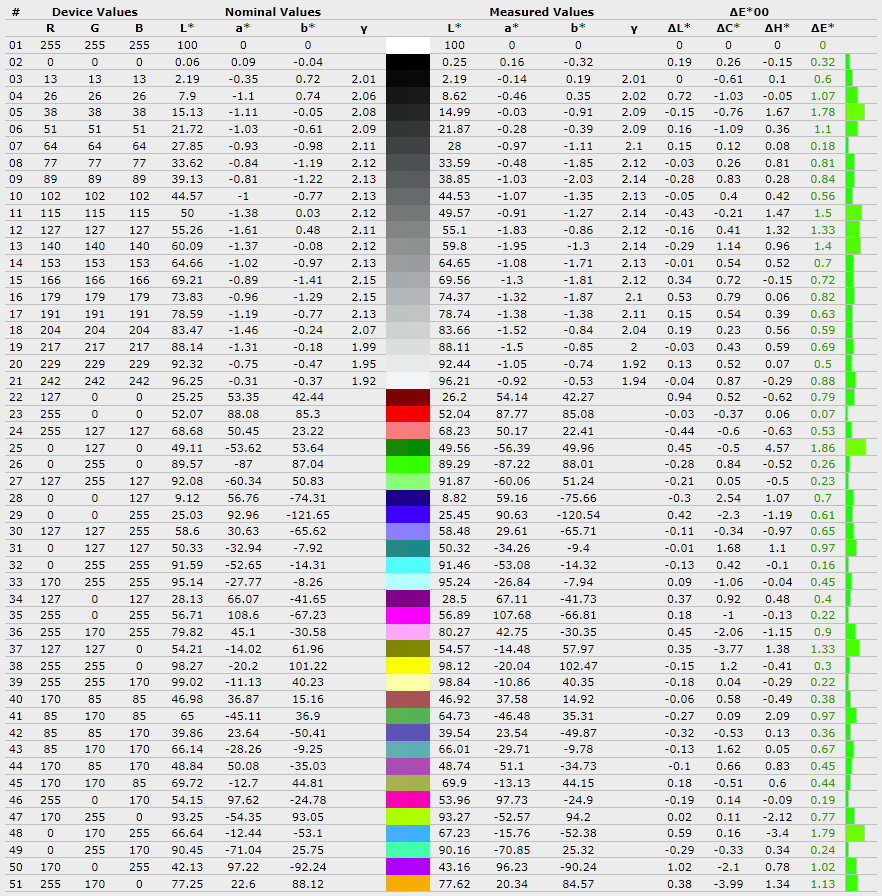Select the pure green swatch in row 26
This screenshot has width=882, height=896.
407,464
